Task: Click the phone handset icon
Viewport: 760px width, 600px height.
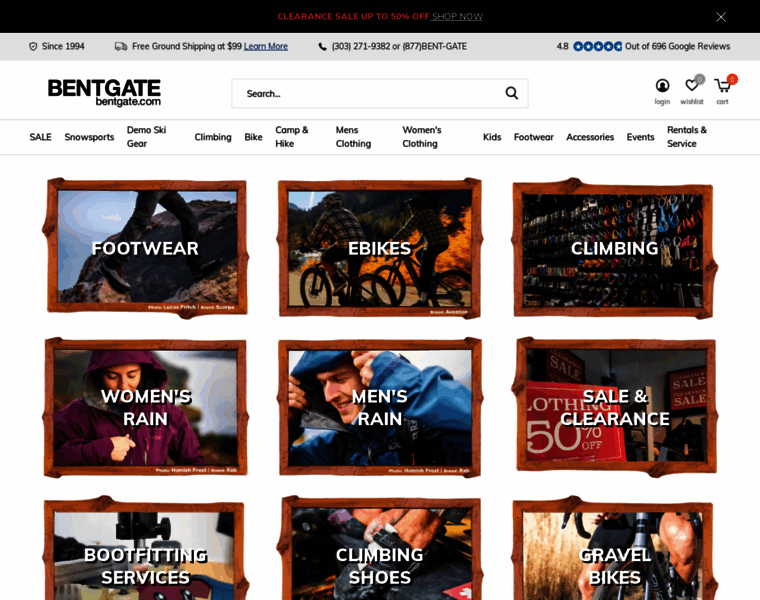Action: (x=322, y=47)
